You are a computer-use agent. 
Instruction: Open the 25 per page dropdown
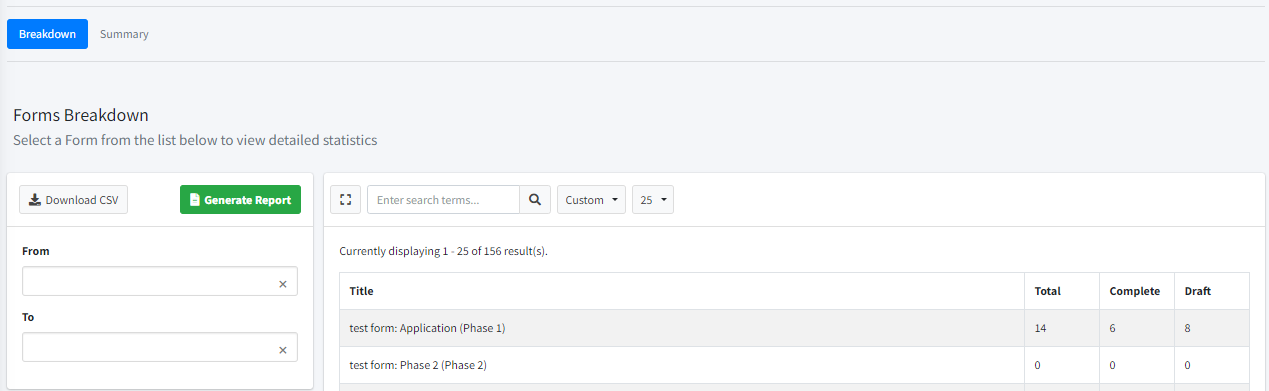tap(653, 200)
